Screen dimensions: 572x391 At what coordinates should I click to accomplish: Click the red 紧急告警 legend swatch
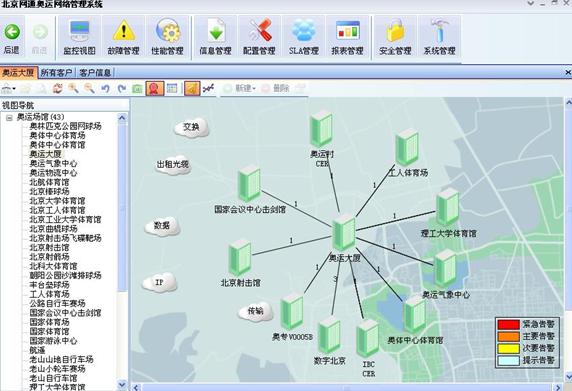508,324
